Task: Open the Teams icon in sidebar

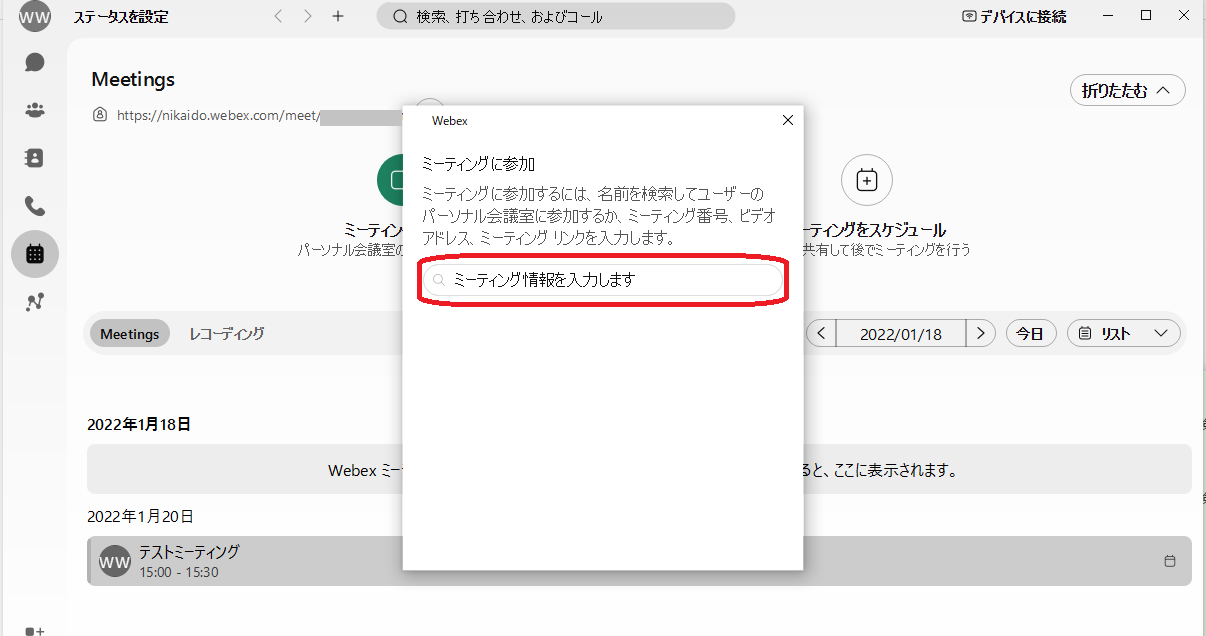Action: click(x=35, y=110)
